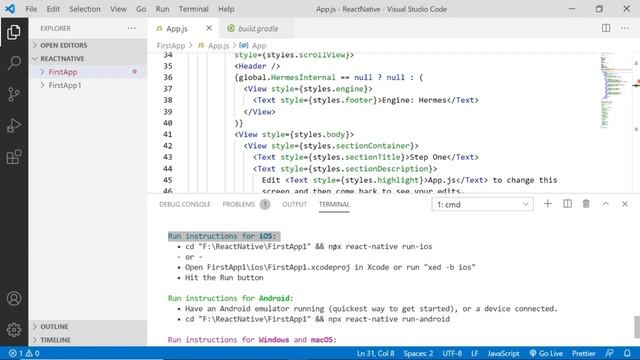
Task: Open editor more actions ellipsis
Action: (x=625, y=28)
